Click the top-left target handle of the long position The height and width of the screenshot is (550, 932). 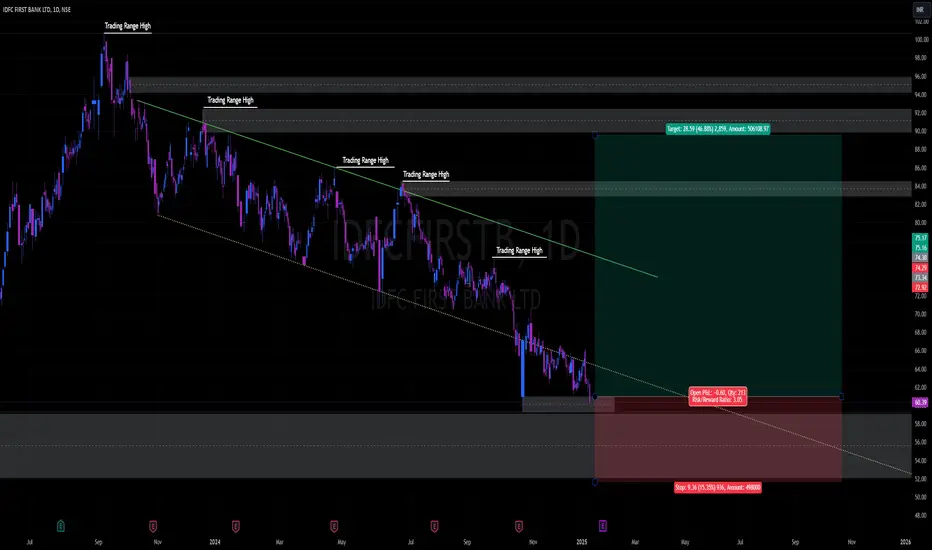(595, 136)
